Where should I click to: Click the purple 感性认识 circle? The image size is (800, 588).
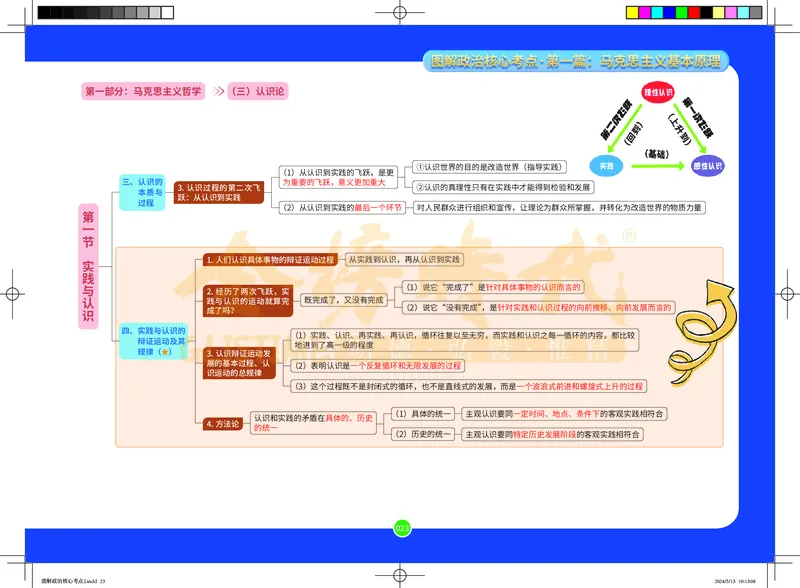[708, 165]
